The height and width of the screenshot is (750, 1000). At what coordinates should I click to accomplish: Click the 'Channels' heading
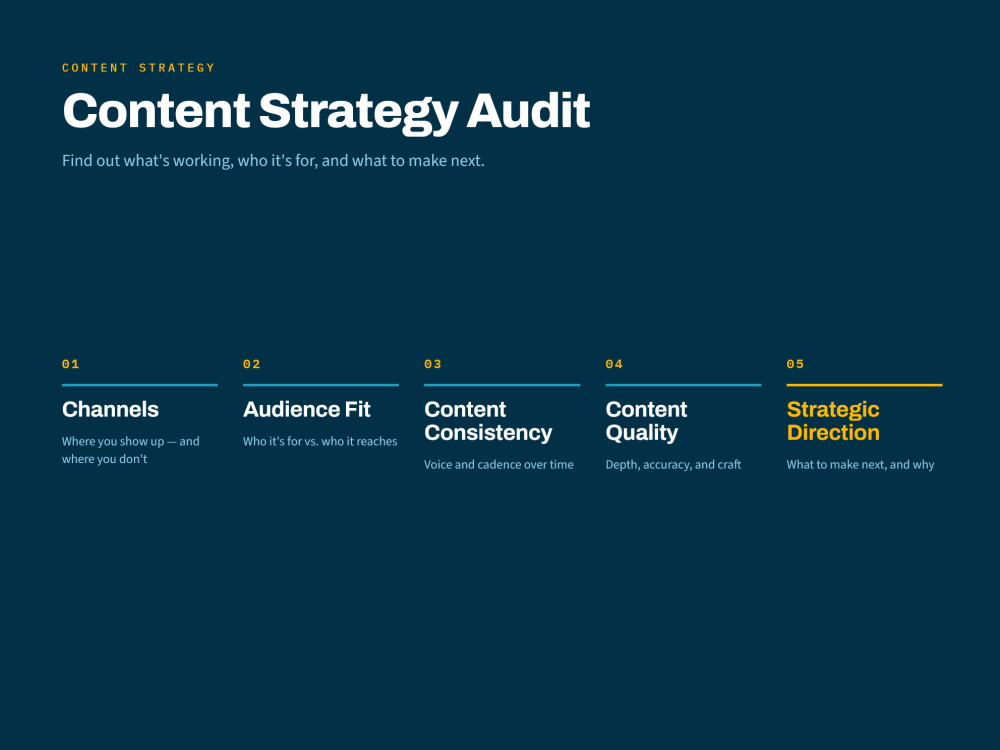110,409
